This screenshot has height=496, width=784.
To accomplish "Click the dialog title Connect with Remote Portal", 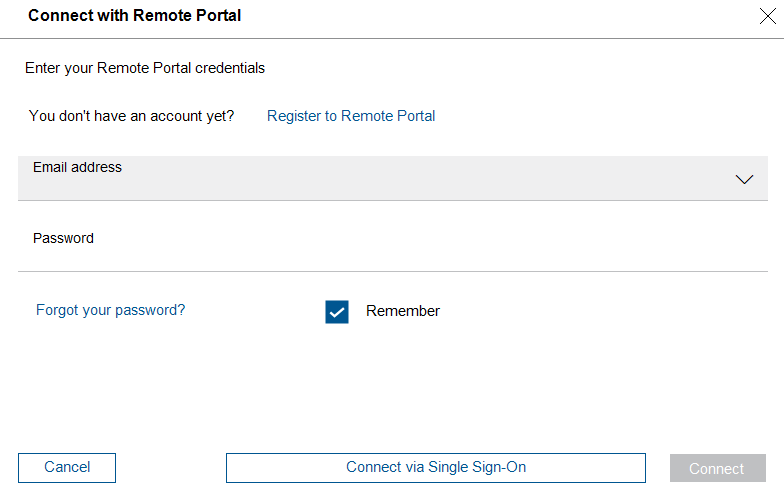I will (x=134, y=16).
